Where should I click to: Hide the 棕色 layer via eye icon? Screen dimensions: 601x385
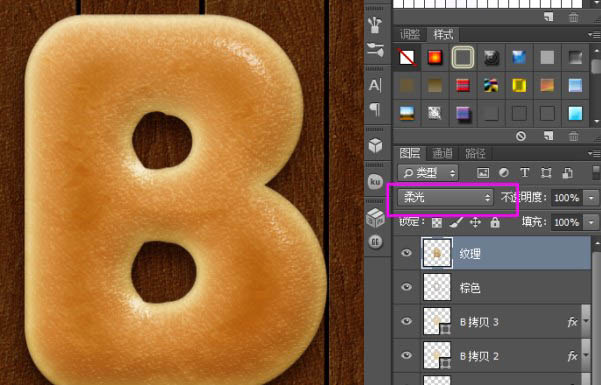click(406, 287)
